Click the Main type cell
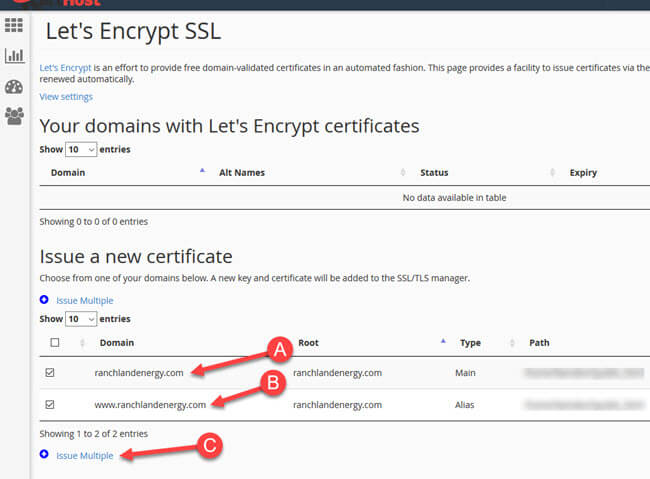 click(465, 373)
